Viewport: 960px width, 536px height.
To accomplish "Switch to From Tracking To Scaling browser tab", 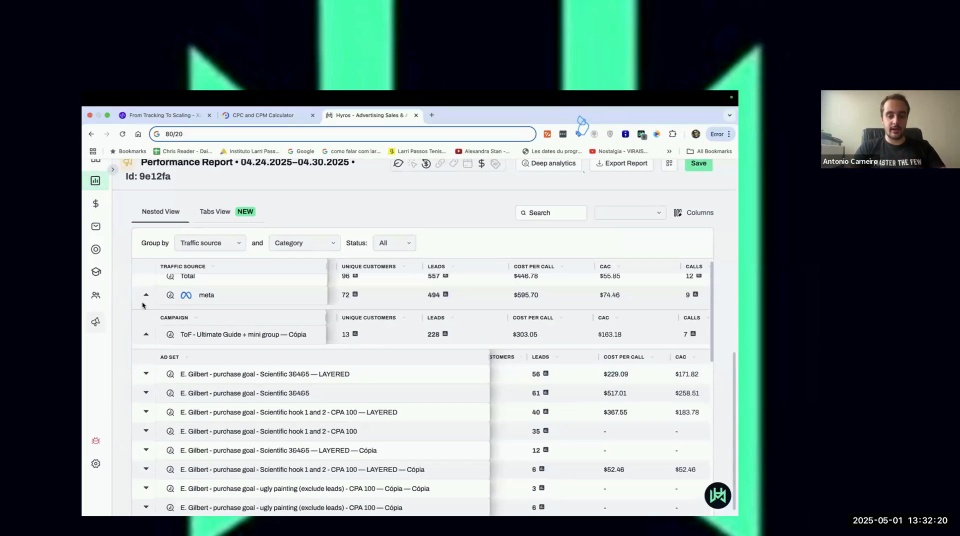I will (x=164, y=115).
